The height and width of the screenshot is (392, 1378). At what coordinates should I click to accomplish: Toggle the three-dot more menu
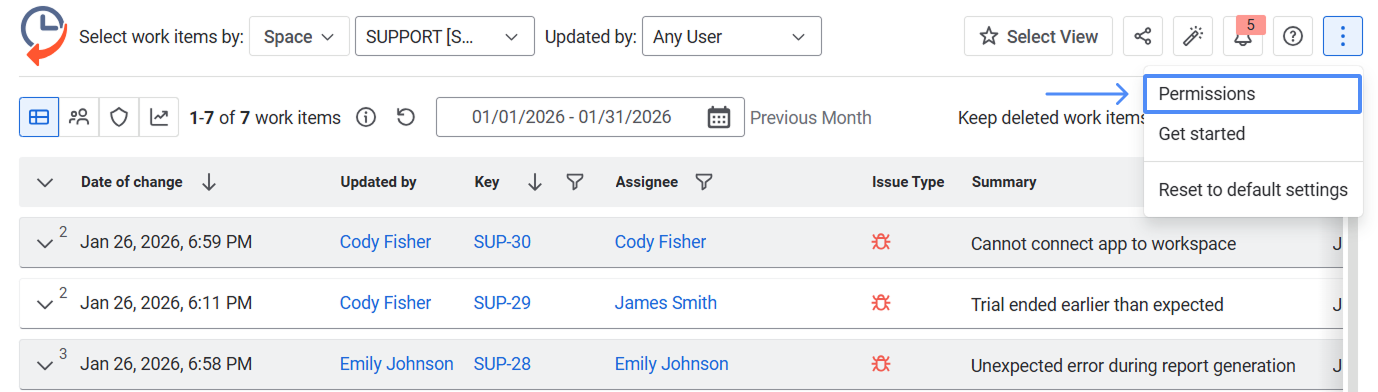(x=1343, y=36)
